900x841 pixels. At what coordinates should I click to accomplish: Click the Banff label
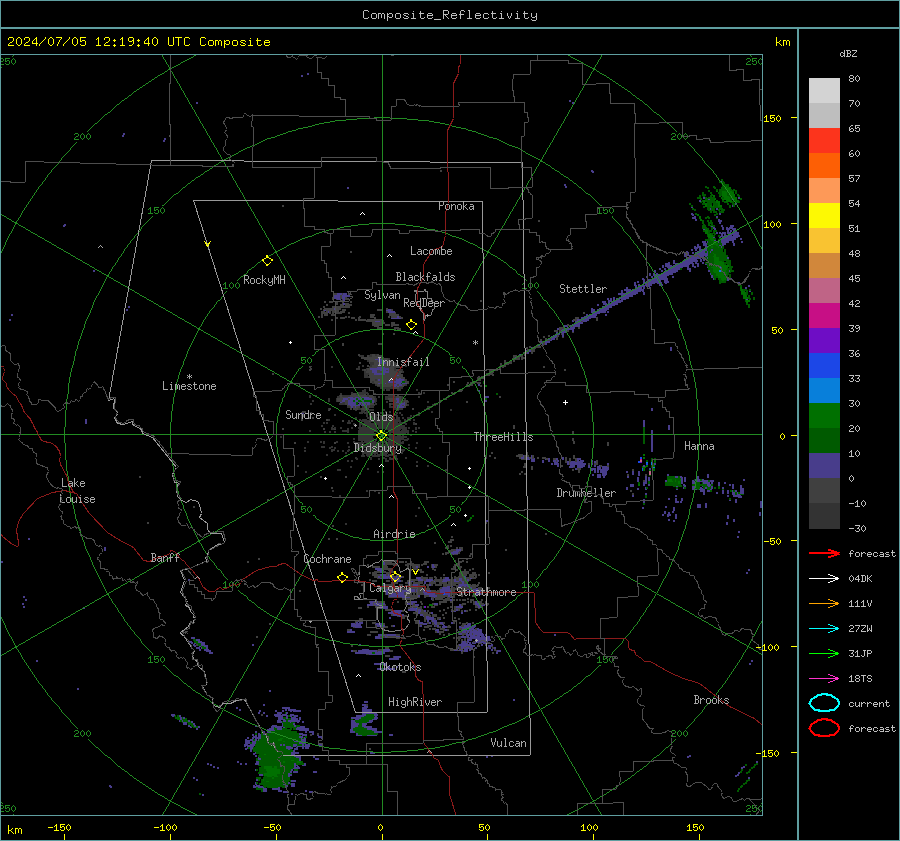(165, 557)
